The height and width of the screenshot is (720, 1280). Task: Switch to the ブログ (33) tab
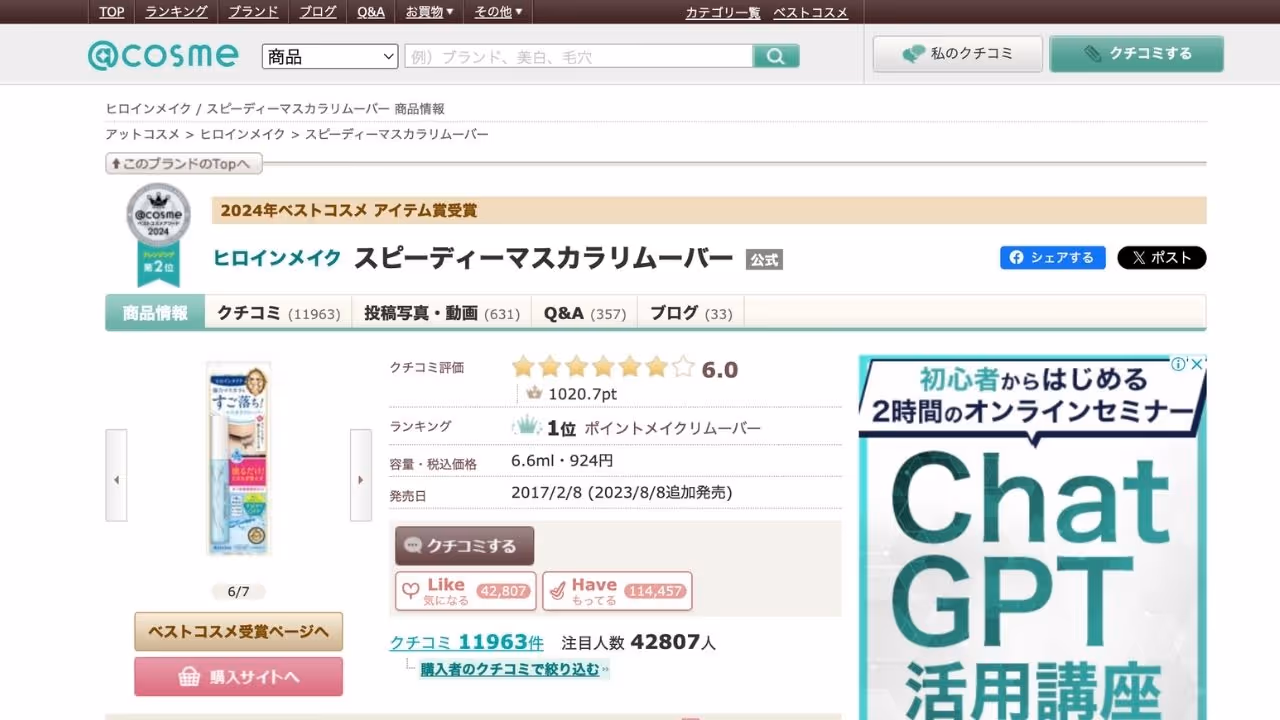point(691,313)
